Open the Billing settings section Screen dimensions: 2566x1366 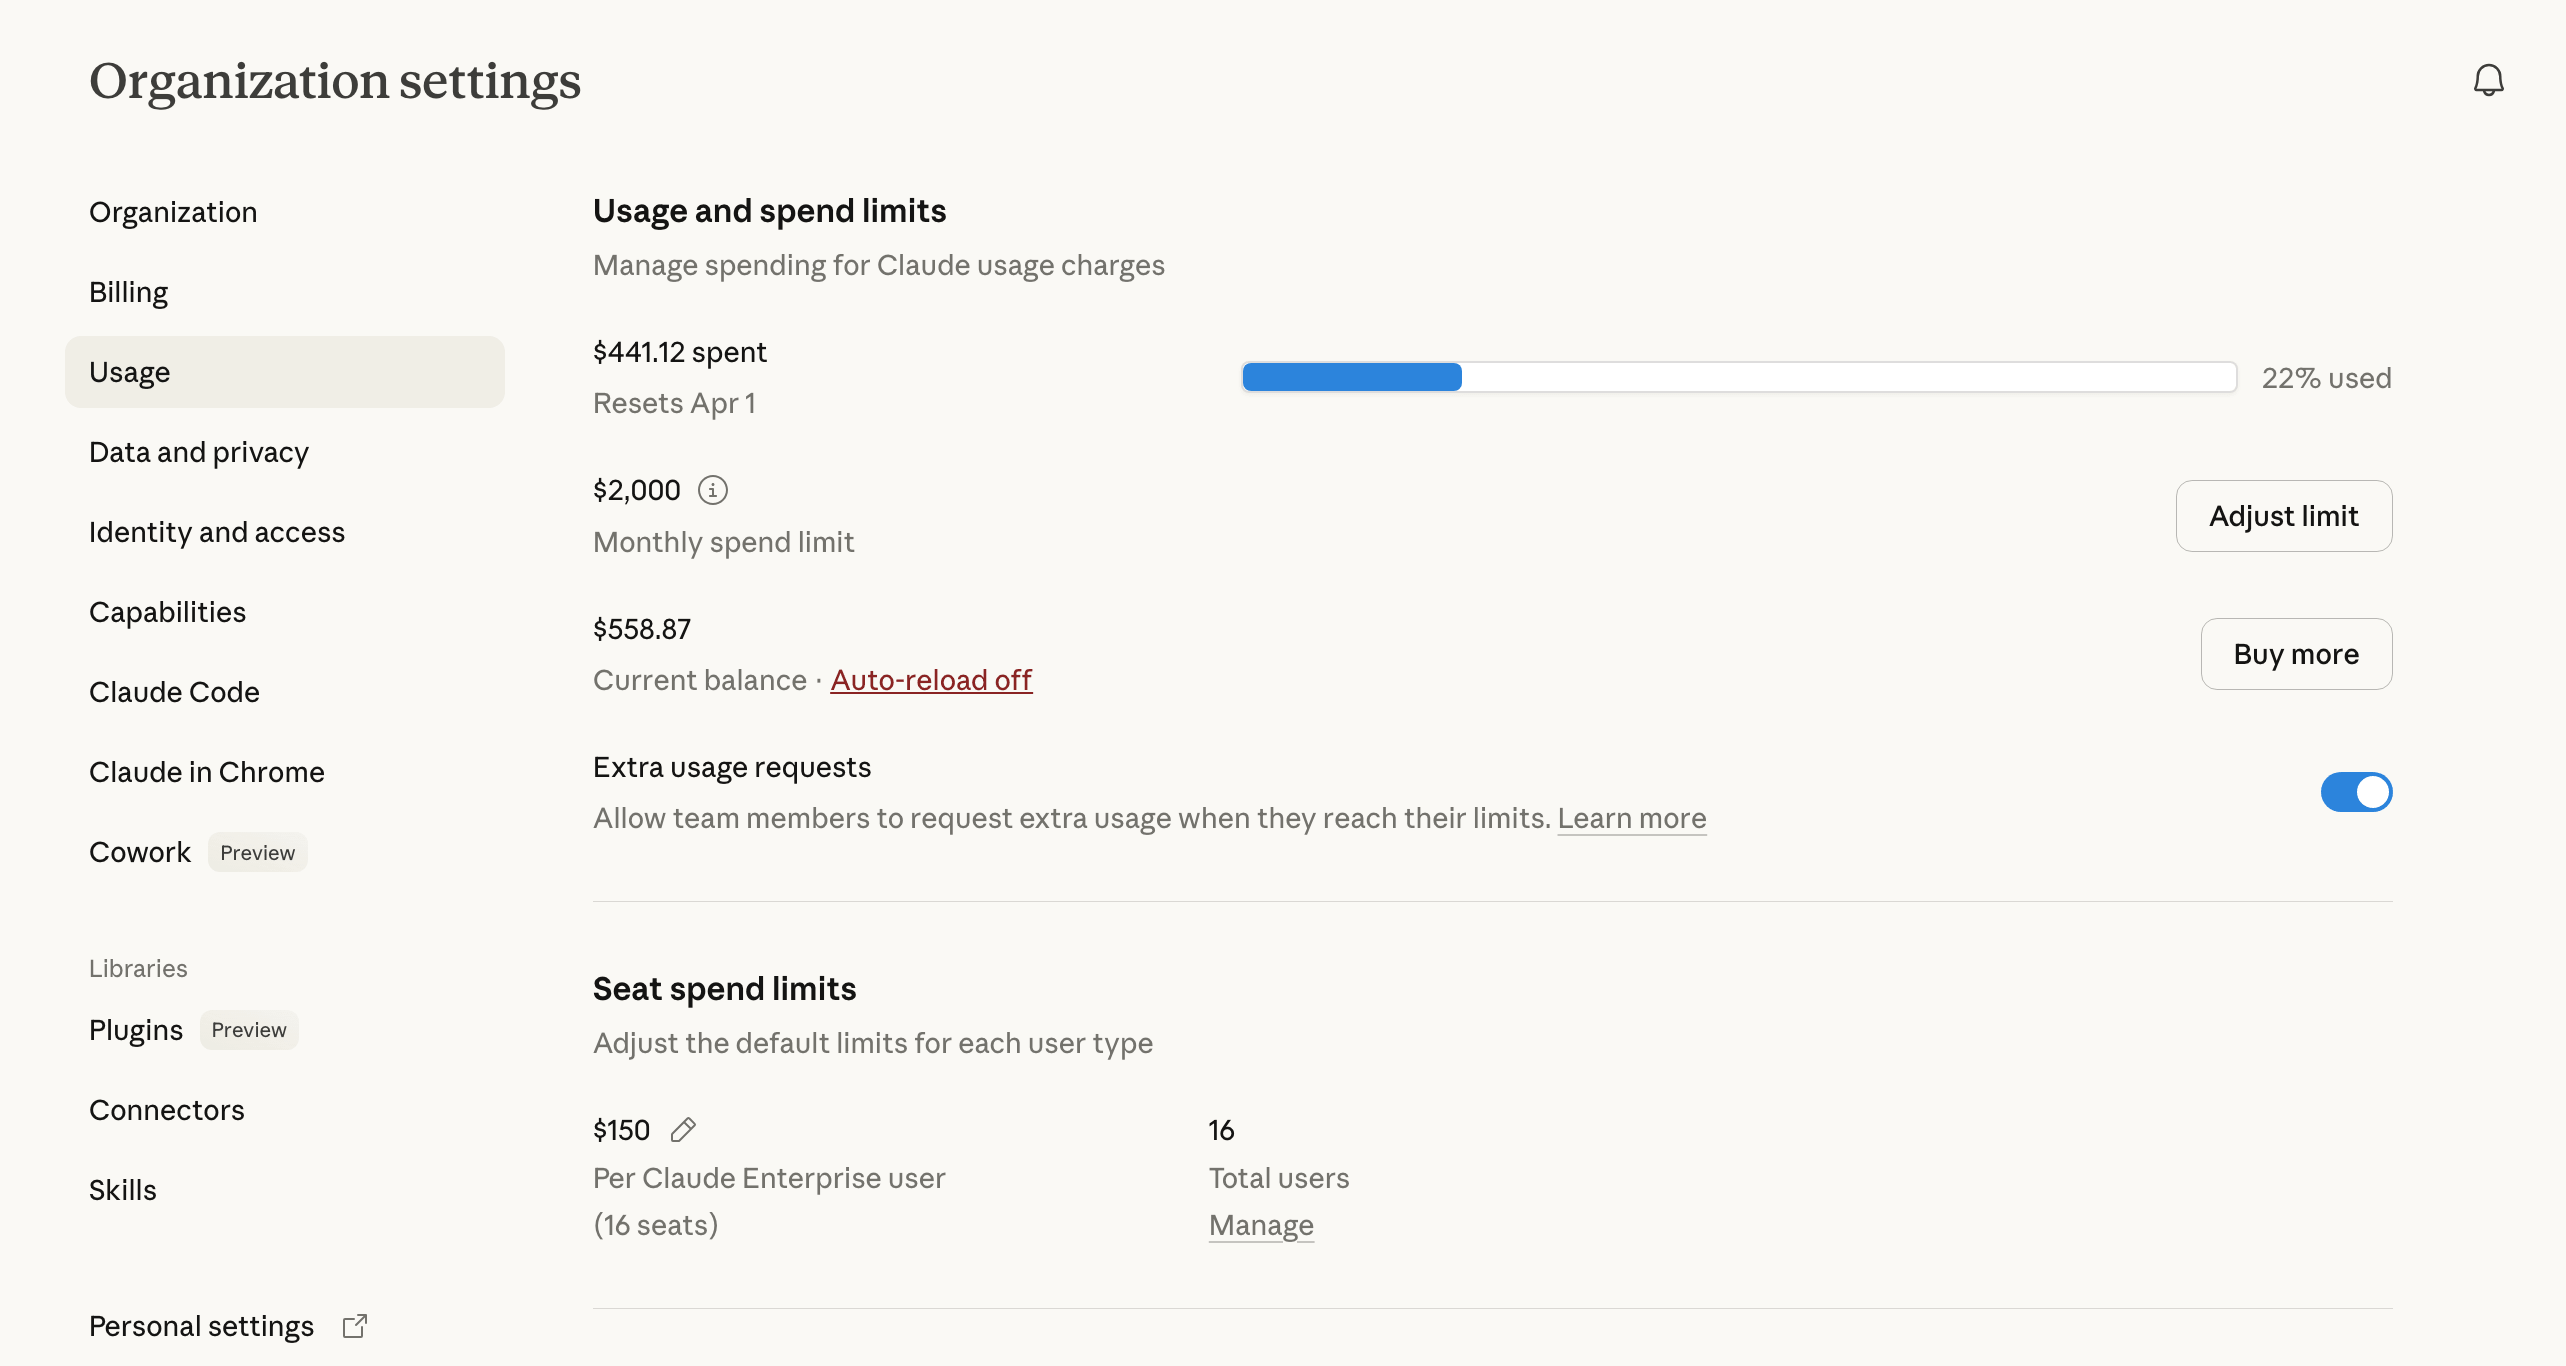point(128,292)
